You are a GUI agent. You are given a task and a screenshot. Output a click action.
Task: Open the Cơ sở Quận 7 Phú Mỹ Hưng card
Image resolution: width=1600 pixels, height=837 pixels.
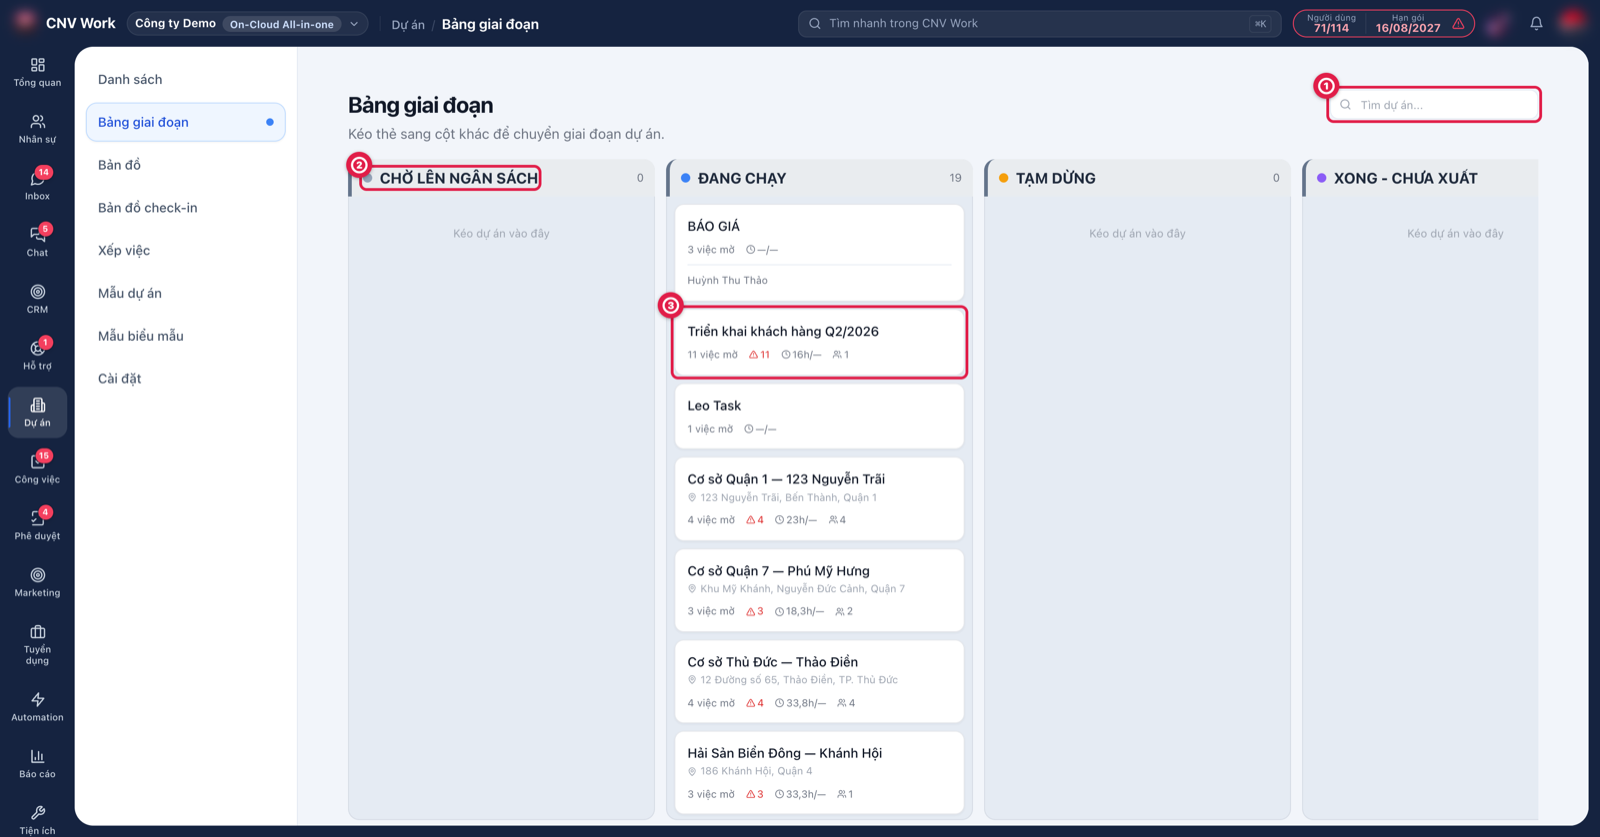pyautogui.click(x=819, y=590)
